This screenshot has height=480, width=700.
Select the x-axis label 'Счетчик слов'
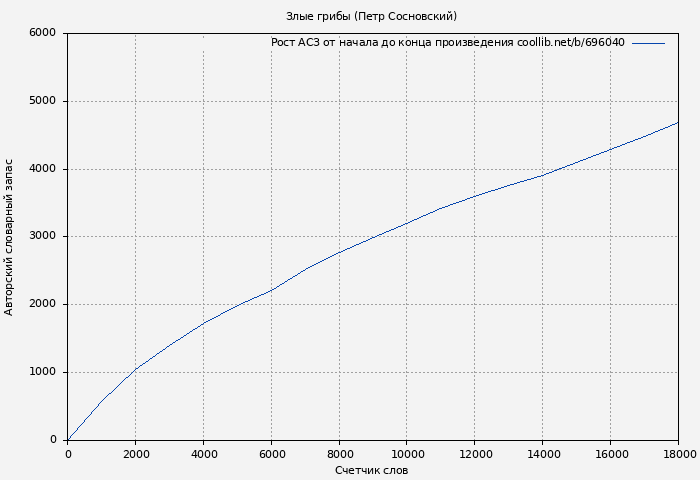click(x=371, y=470)
